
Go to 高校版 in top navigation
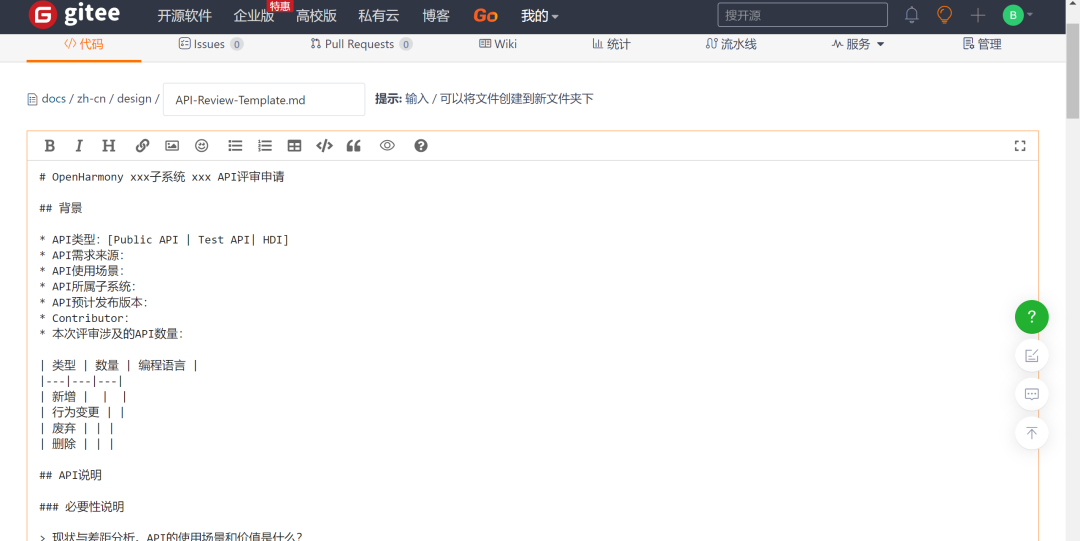click(316, 16)
